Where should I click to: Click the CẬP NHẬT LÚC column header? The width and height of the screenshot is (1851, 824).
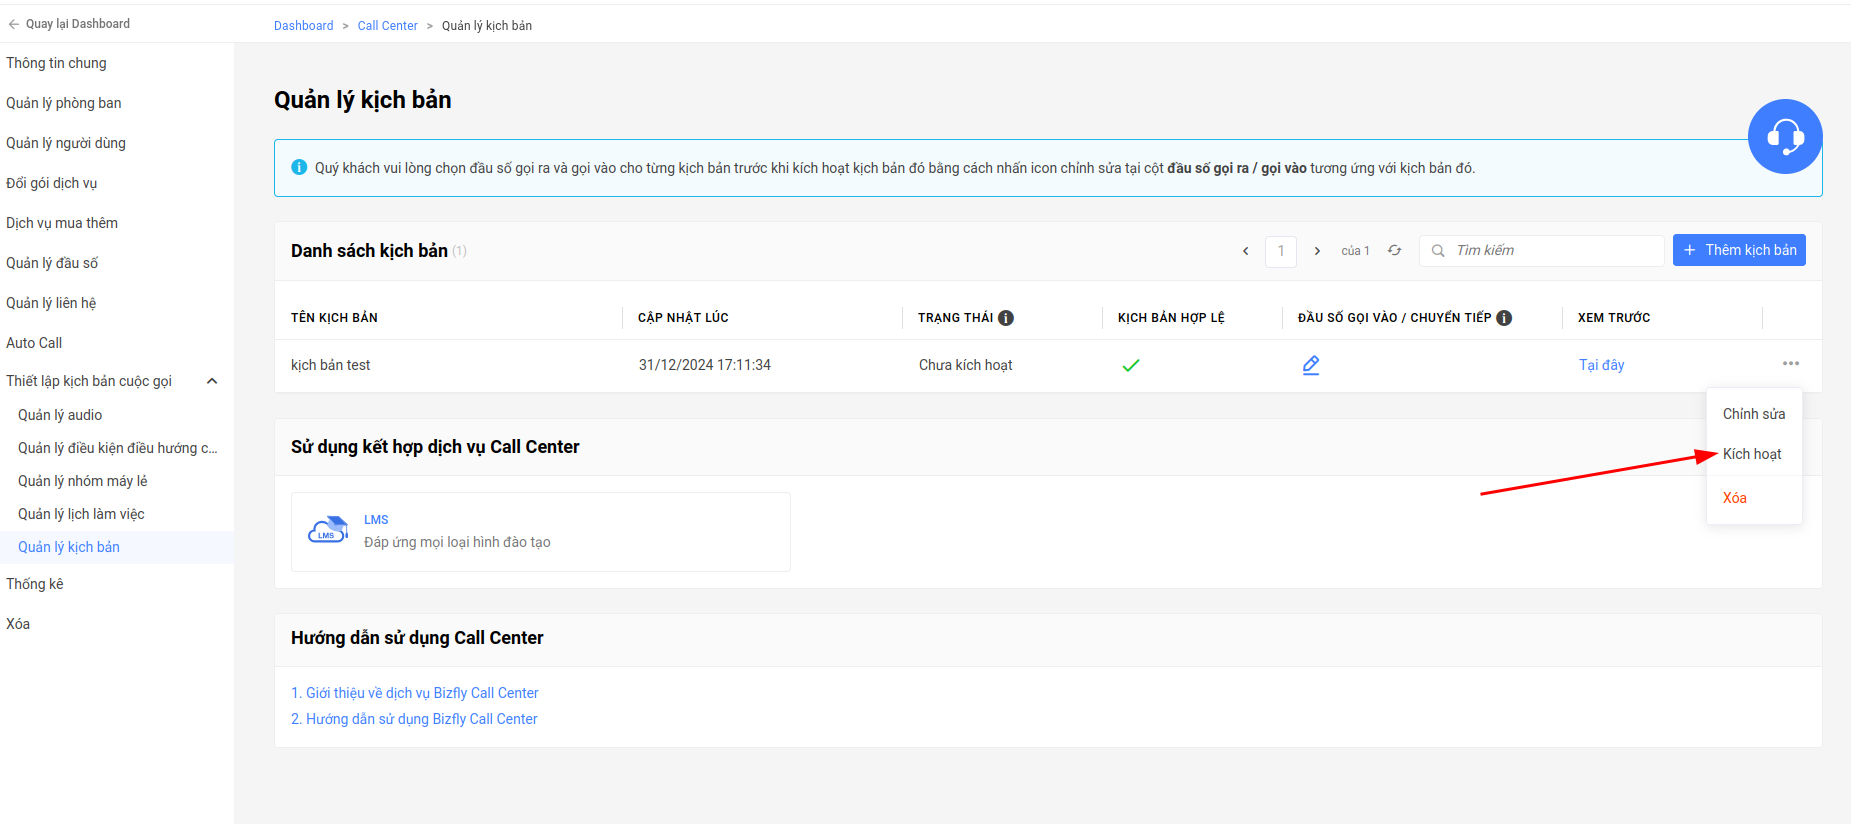click(x=683, y=318)
